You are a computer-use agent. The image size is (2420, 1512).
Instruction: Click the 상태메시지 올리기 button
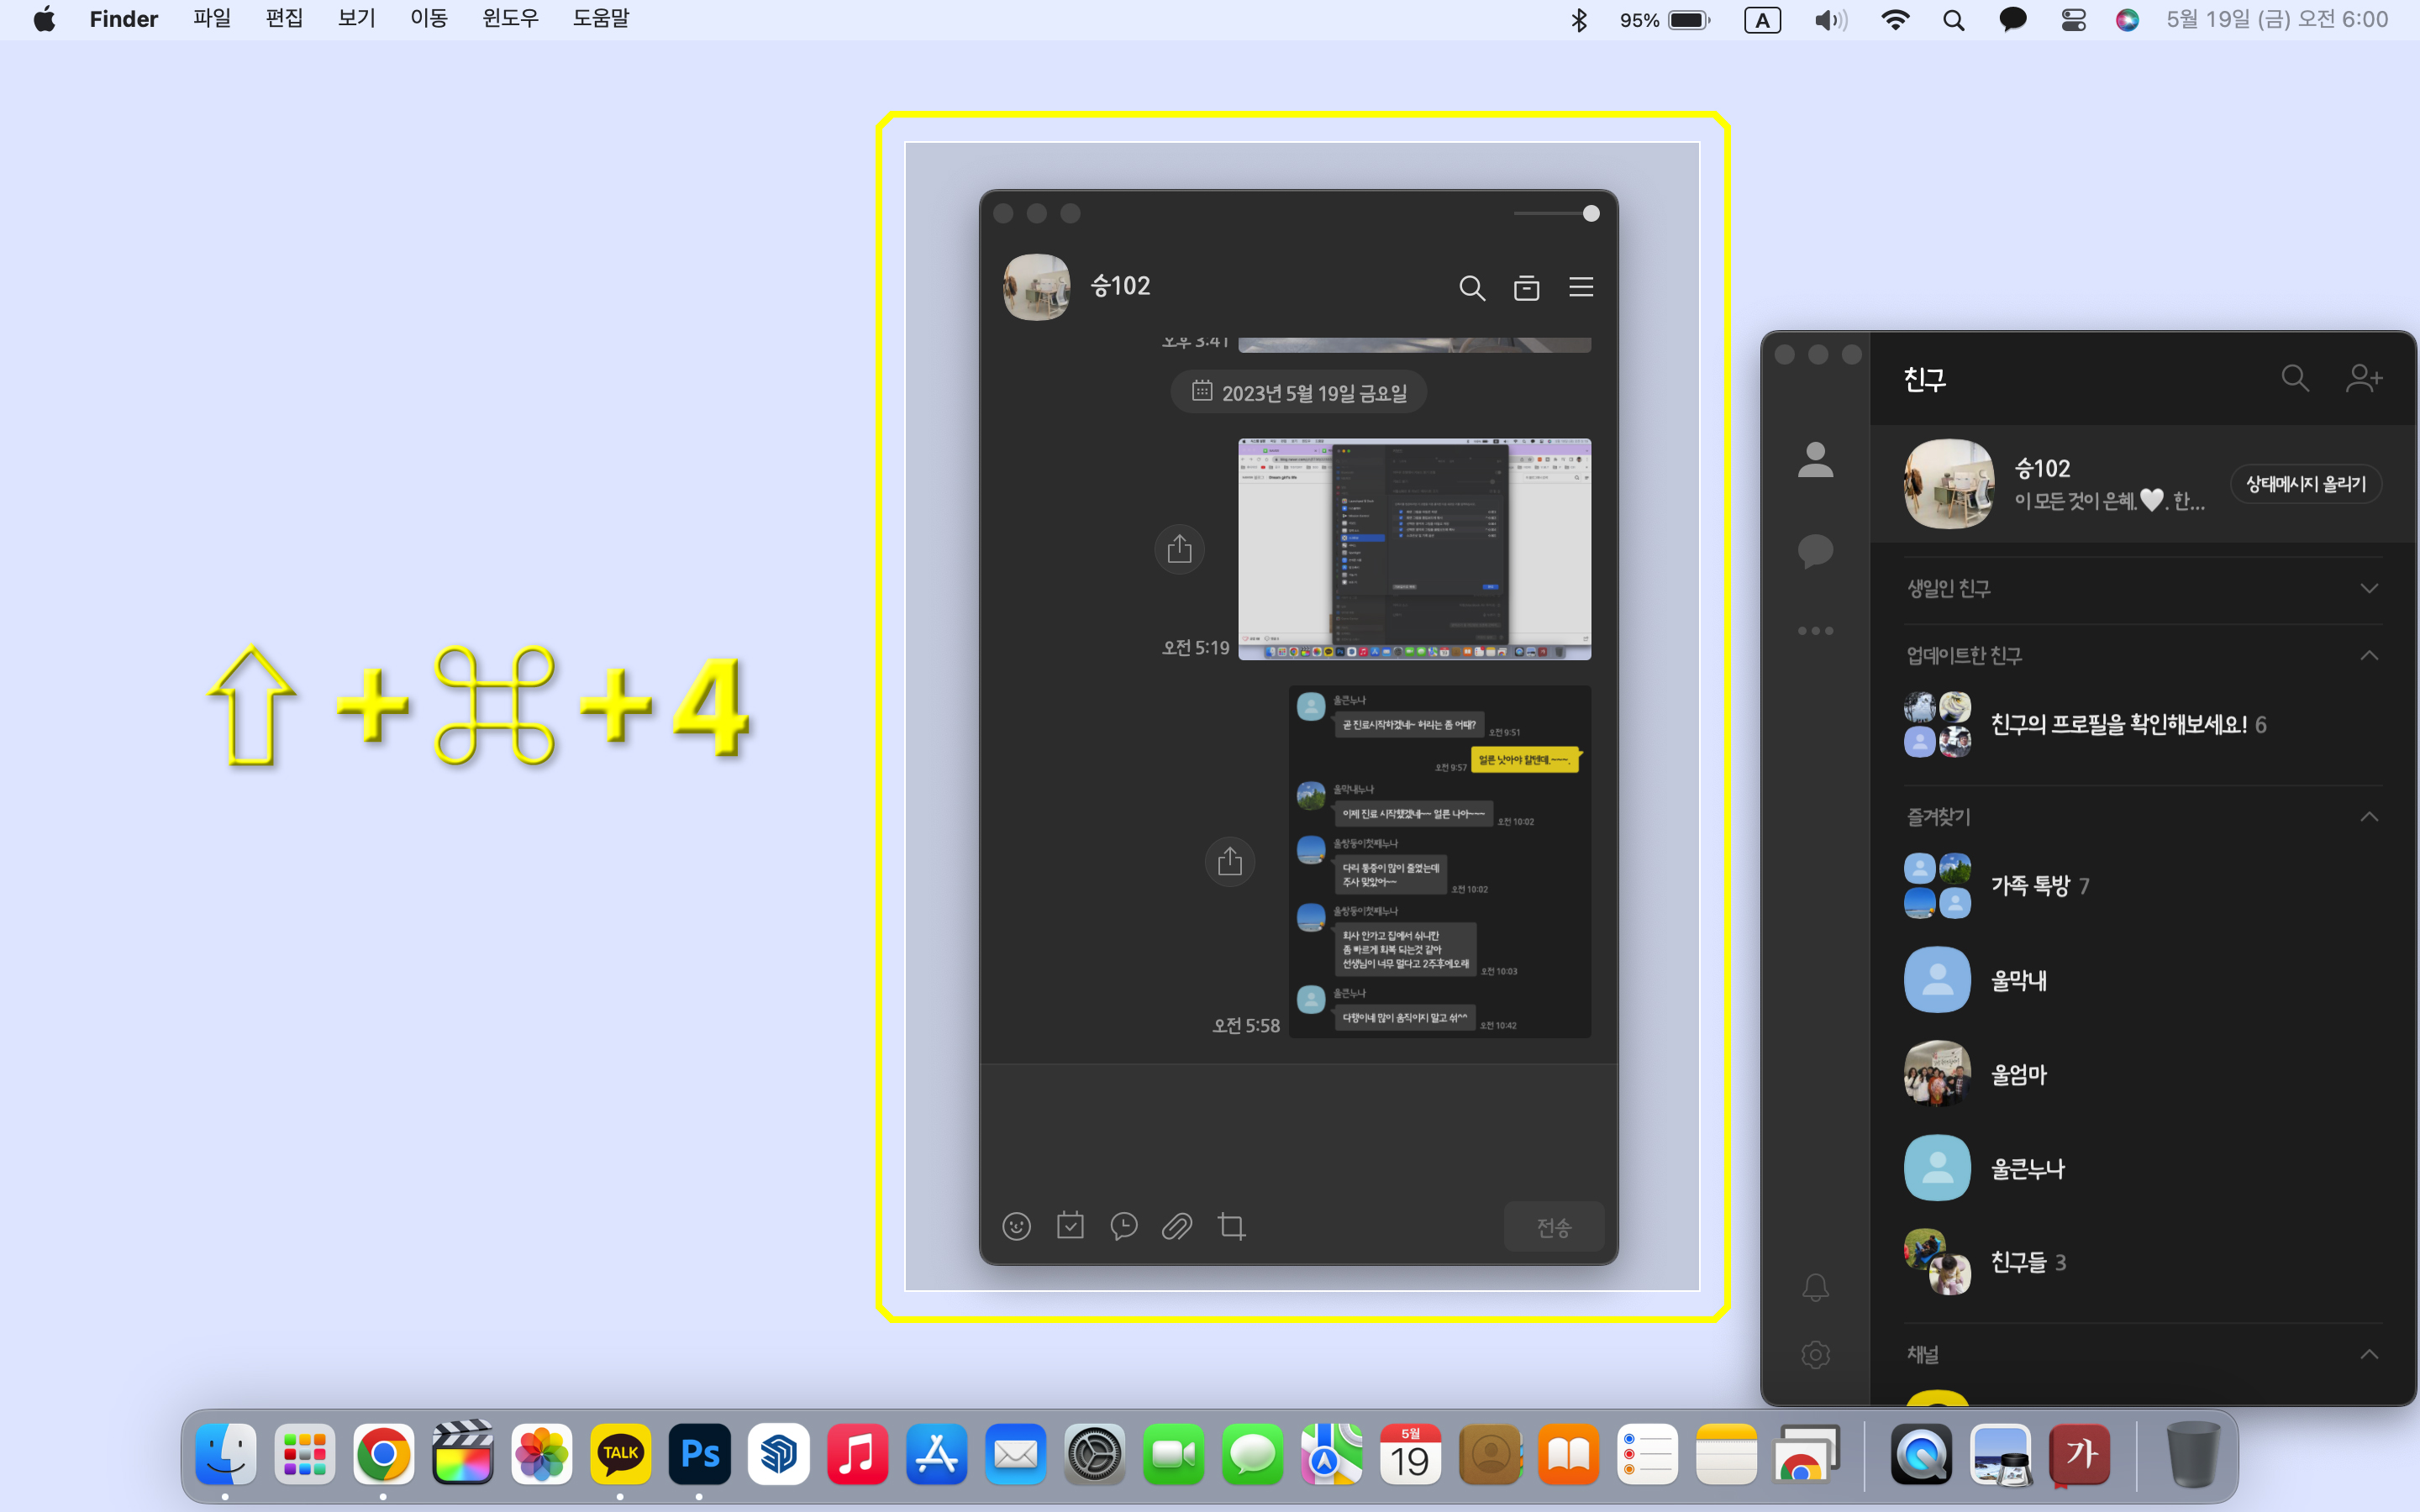coord(2305,484)
